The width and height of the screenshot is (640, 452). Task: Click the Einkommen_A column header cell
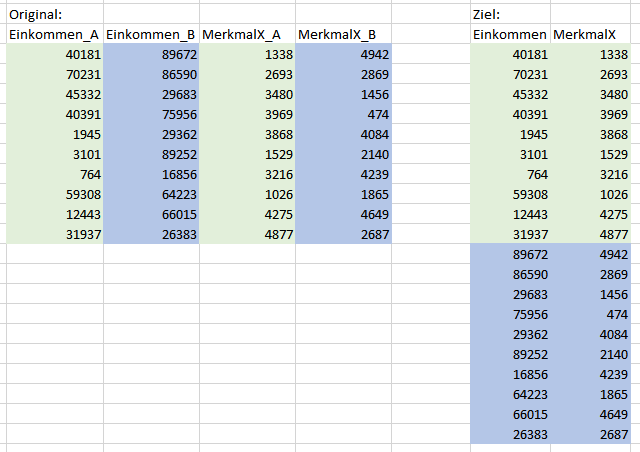tap(55, 34)
